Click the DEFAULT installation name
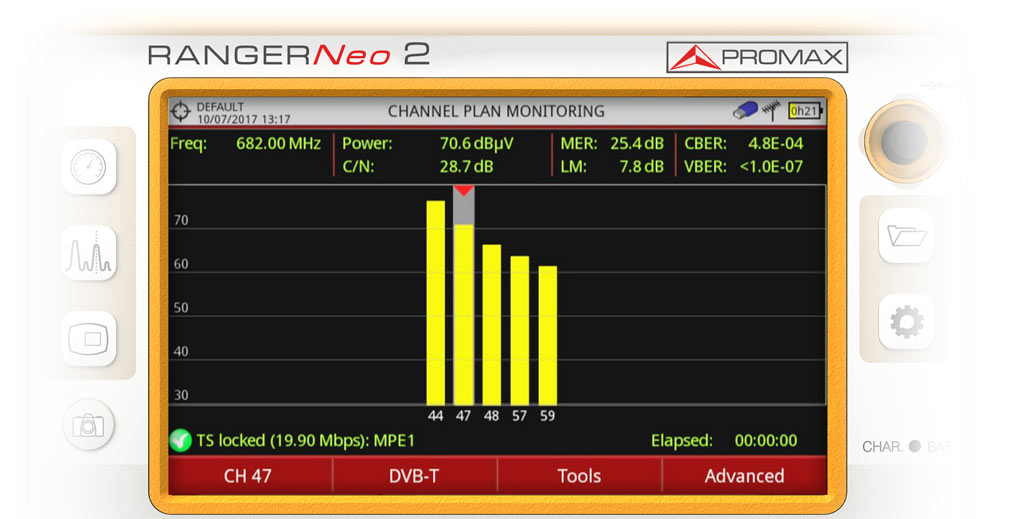 pos(220,107)
